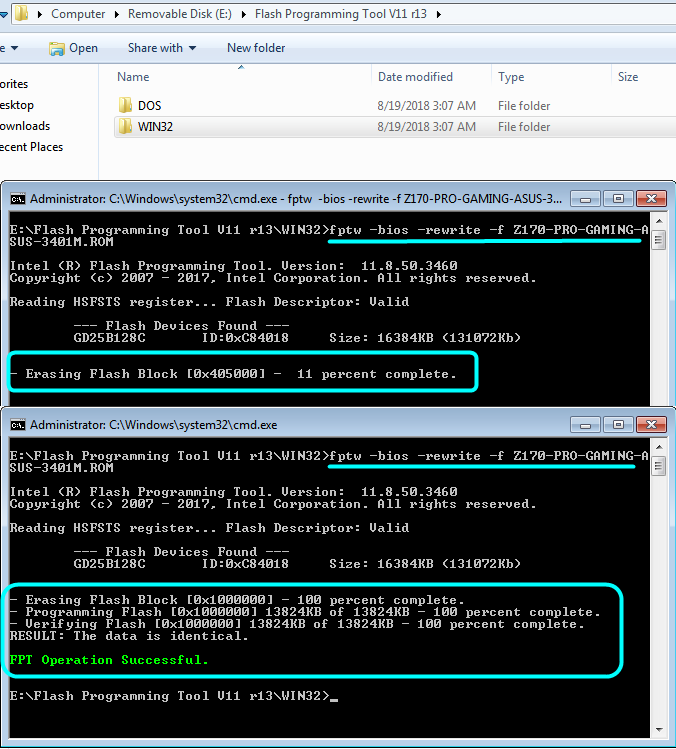This screenshot has width=676, height=749.
Task: Click scrollbar thumb in upper cmd window
Action: pos(659,240)
